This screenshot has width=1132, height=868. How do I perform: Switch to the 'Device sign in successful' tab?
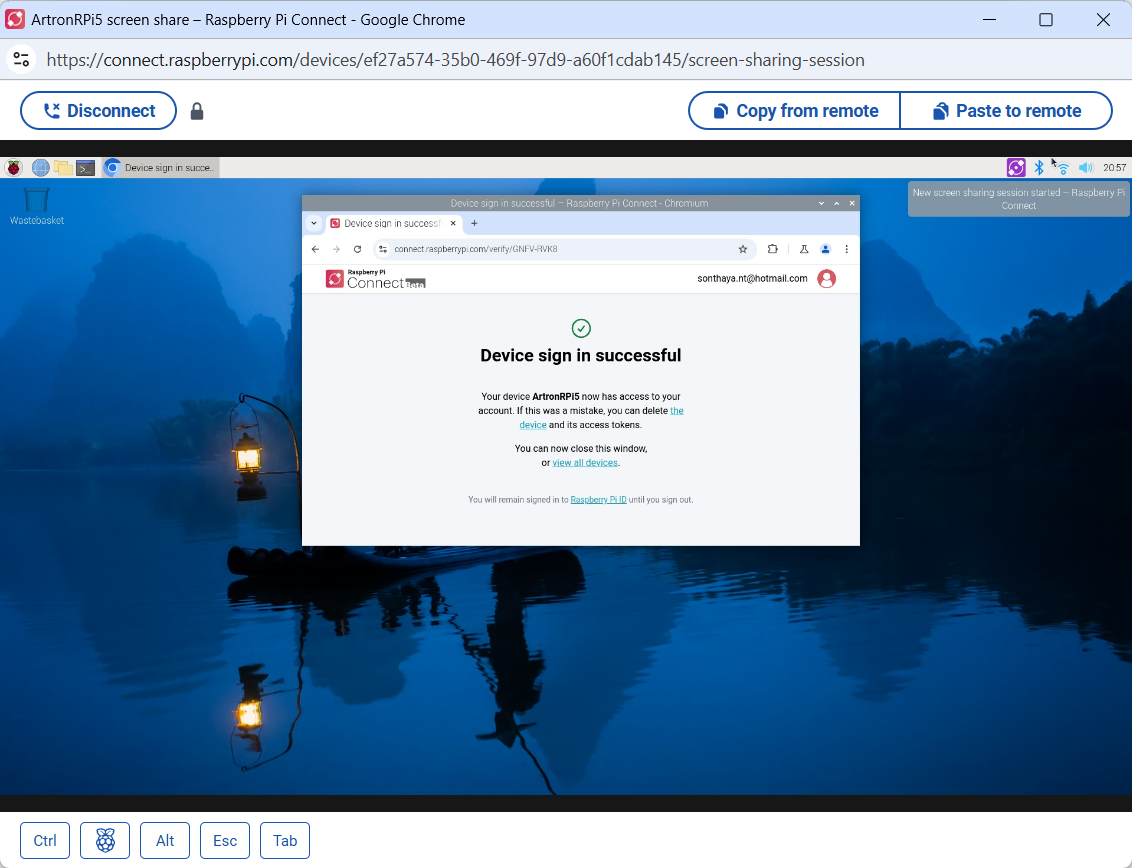pos(393,223)
